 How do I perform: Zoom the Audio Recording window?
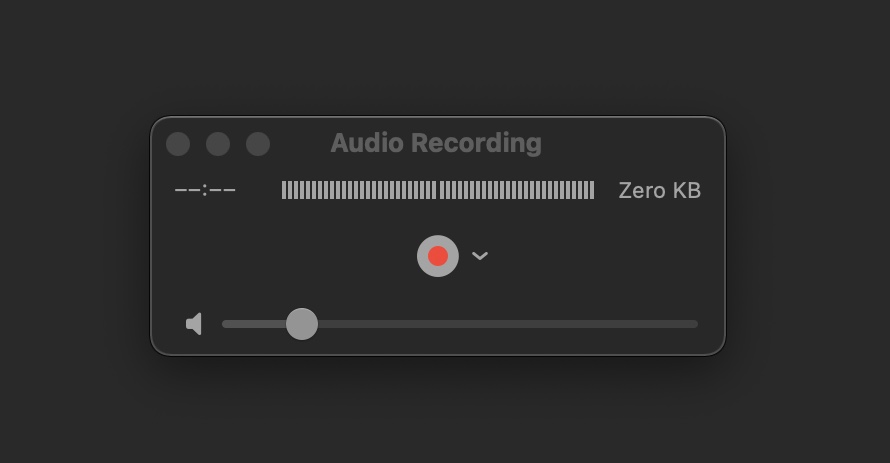tap(258, 144)
